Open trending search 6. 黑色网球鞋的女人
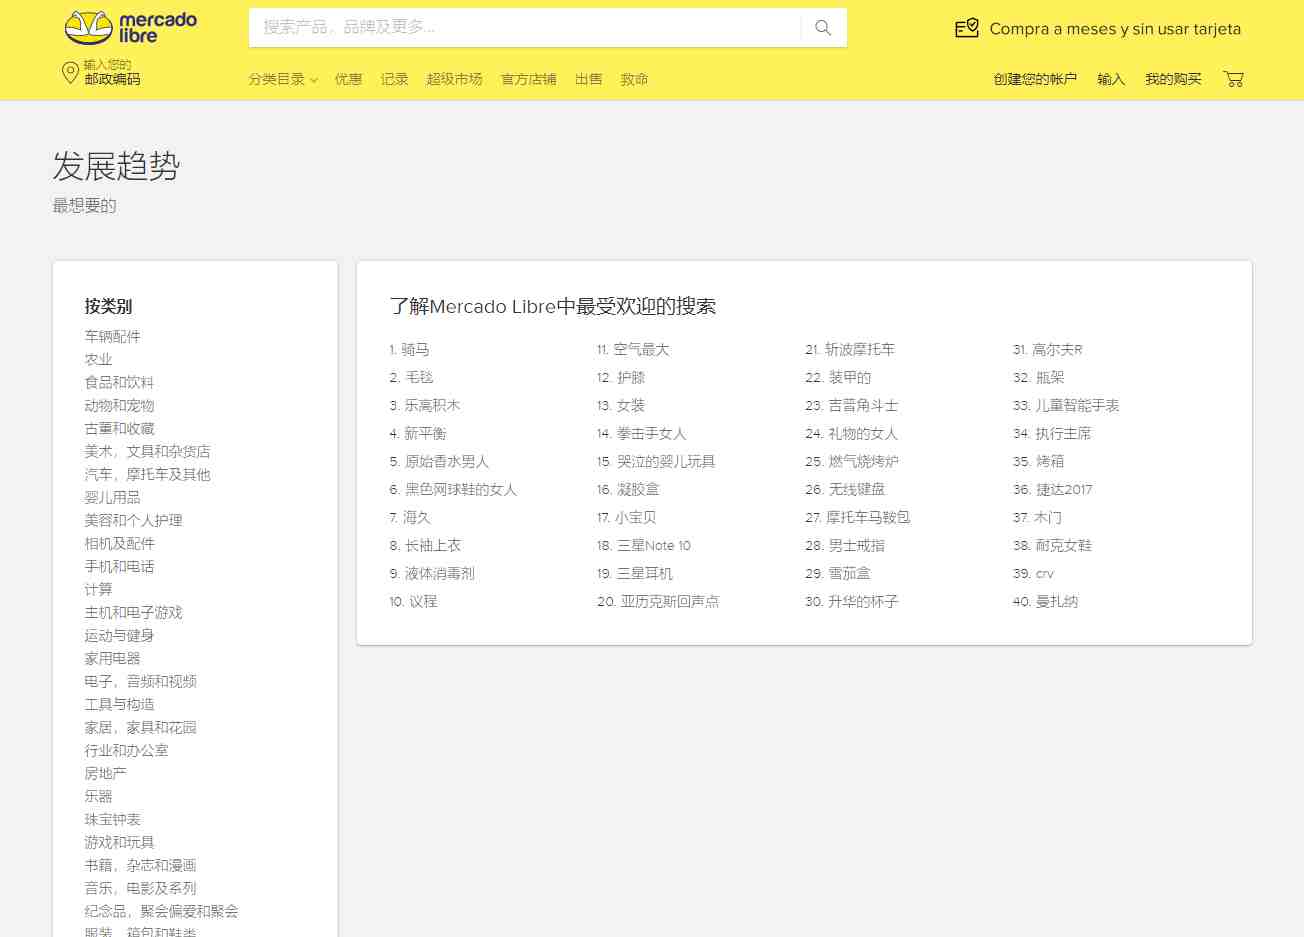Viewport: 1304px width, 937px height. [x=452, y=489]
